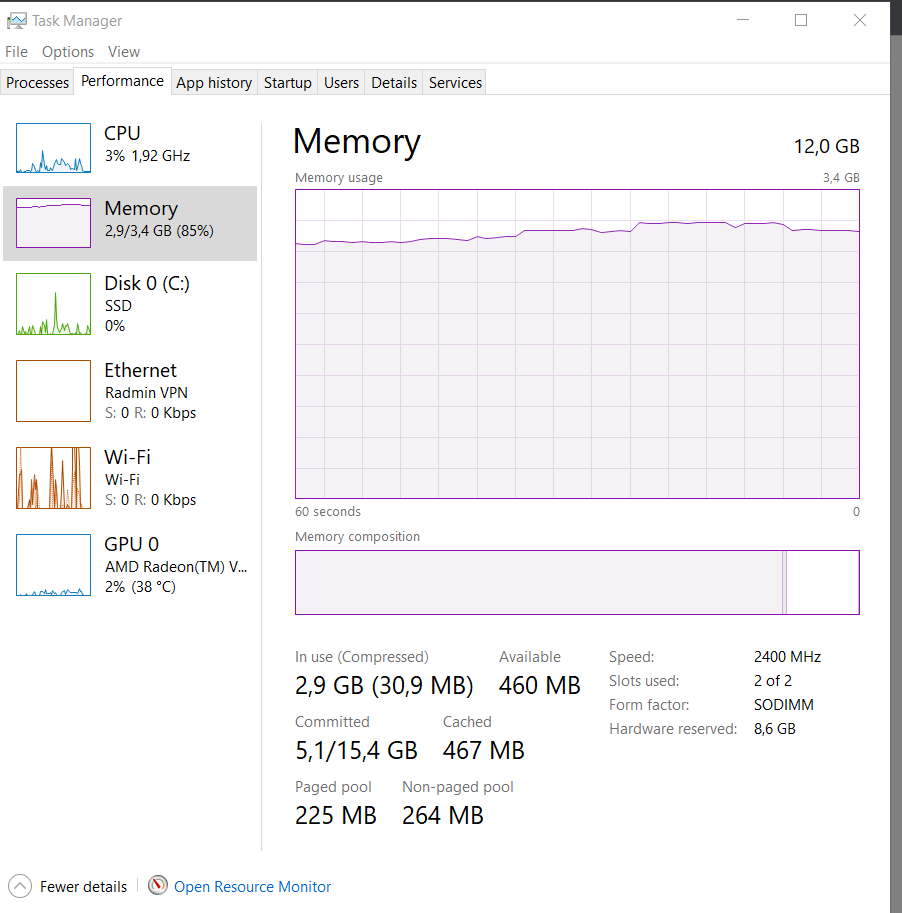Click the Task Manager title bar icon

(16, 21)
